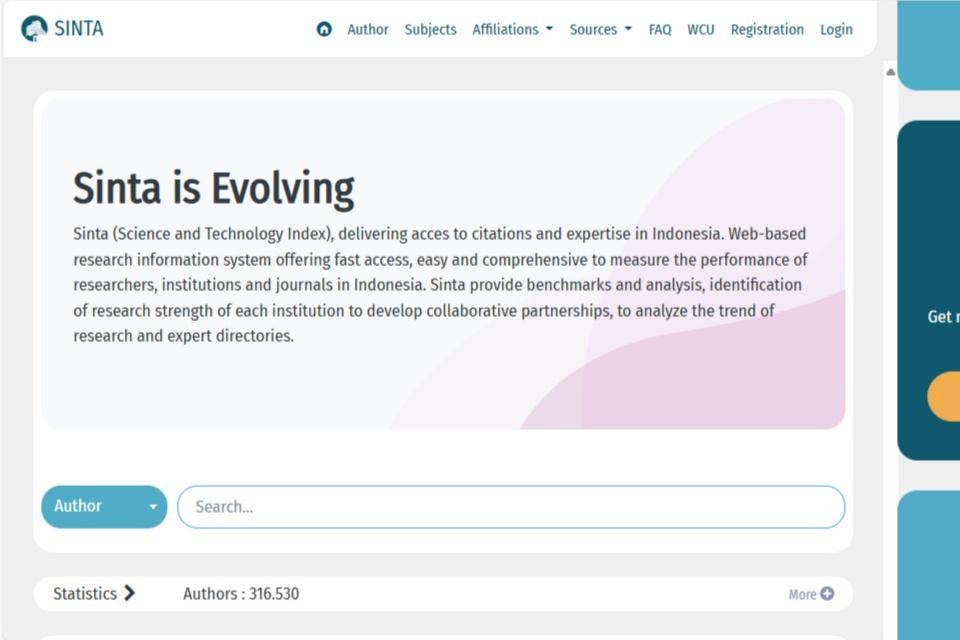Screen dimensions: 960x640
Task: Click the orange button in side panel
Action: click(943, 396)
